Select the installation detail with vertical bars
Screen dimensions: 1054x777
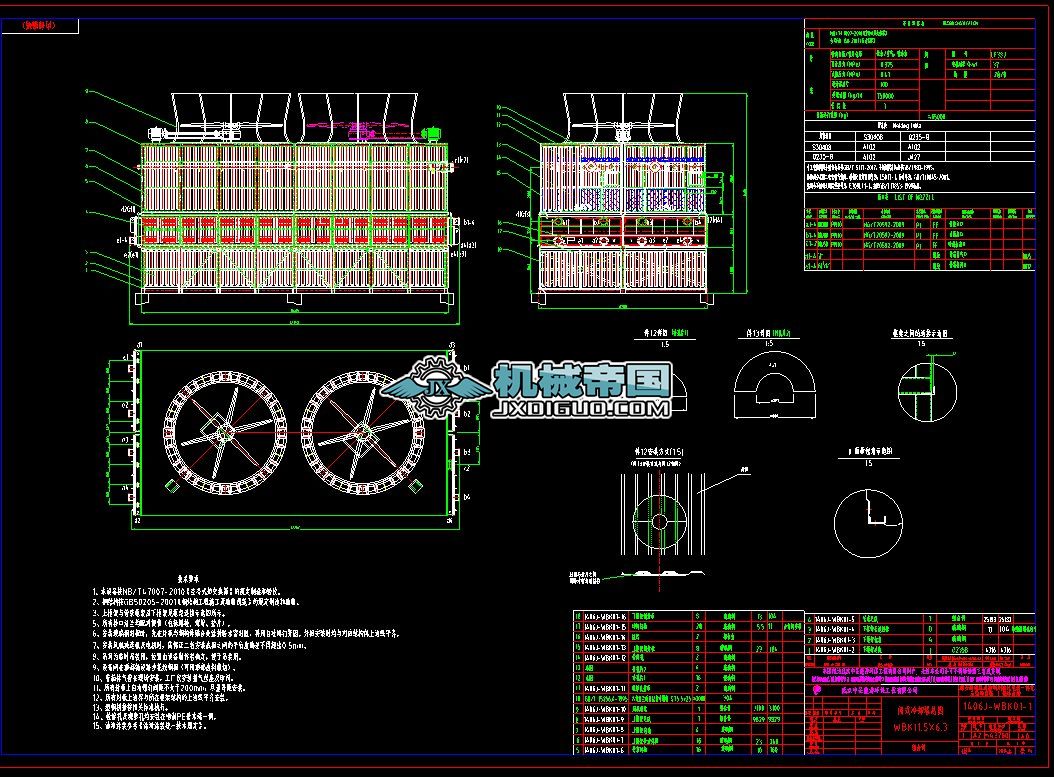click(662, 514)
